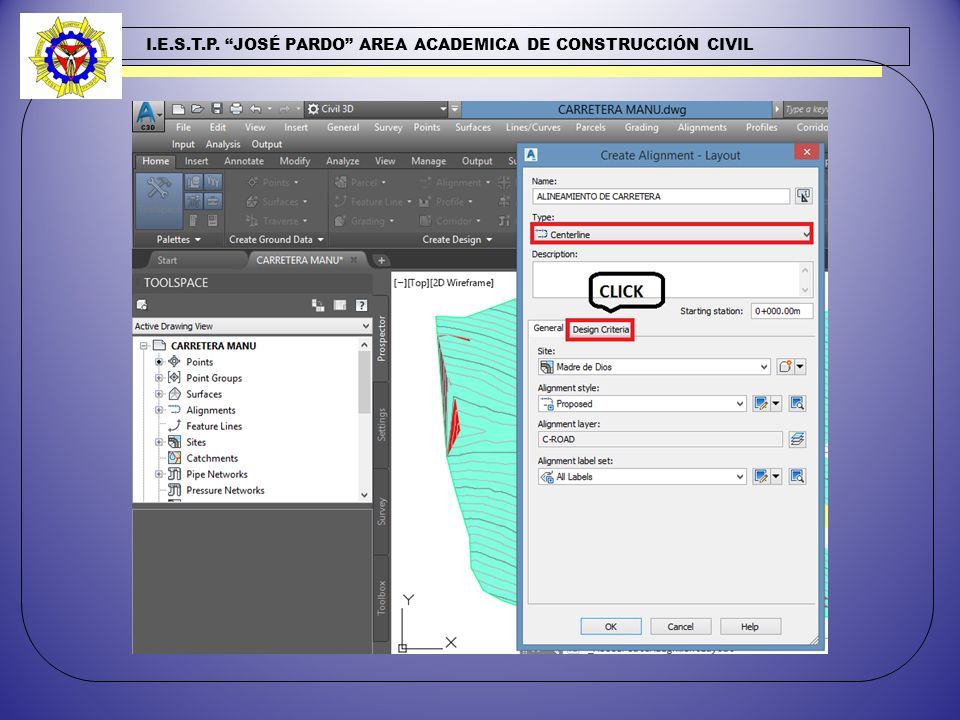960x720 pixels.
Task: Click the Open file icon in quick access toolbar
Action: click(197, 109)
